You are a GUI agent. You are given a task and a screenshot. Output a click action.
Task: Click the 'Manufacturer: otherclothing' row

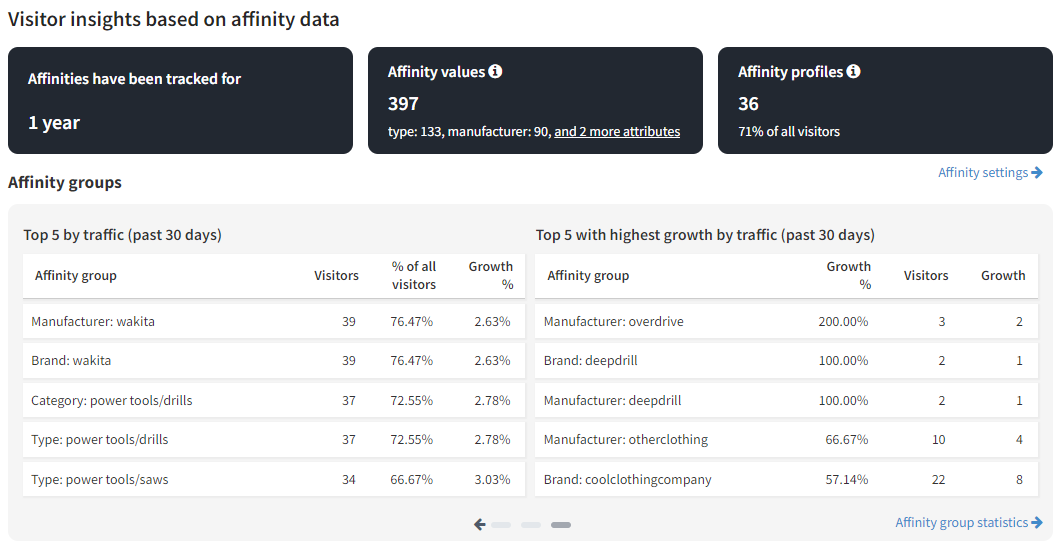(788, 440)
